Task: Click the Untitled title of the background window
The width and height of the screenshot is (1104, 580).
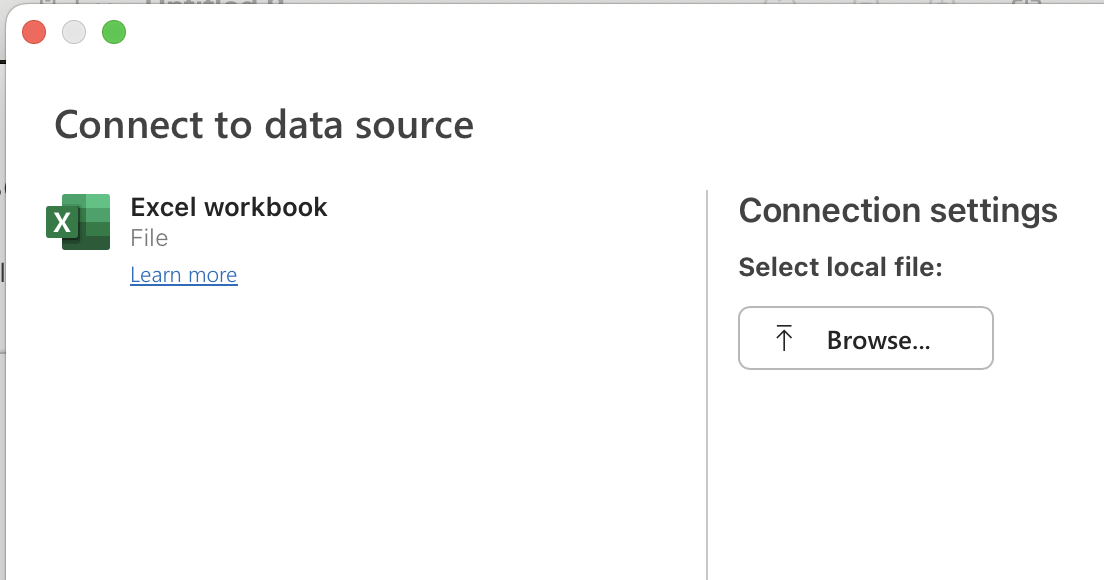Action: (215, 4)
